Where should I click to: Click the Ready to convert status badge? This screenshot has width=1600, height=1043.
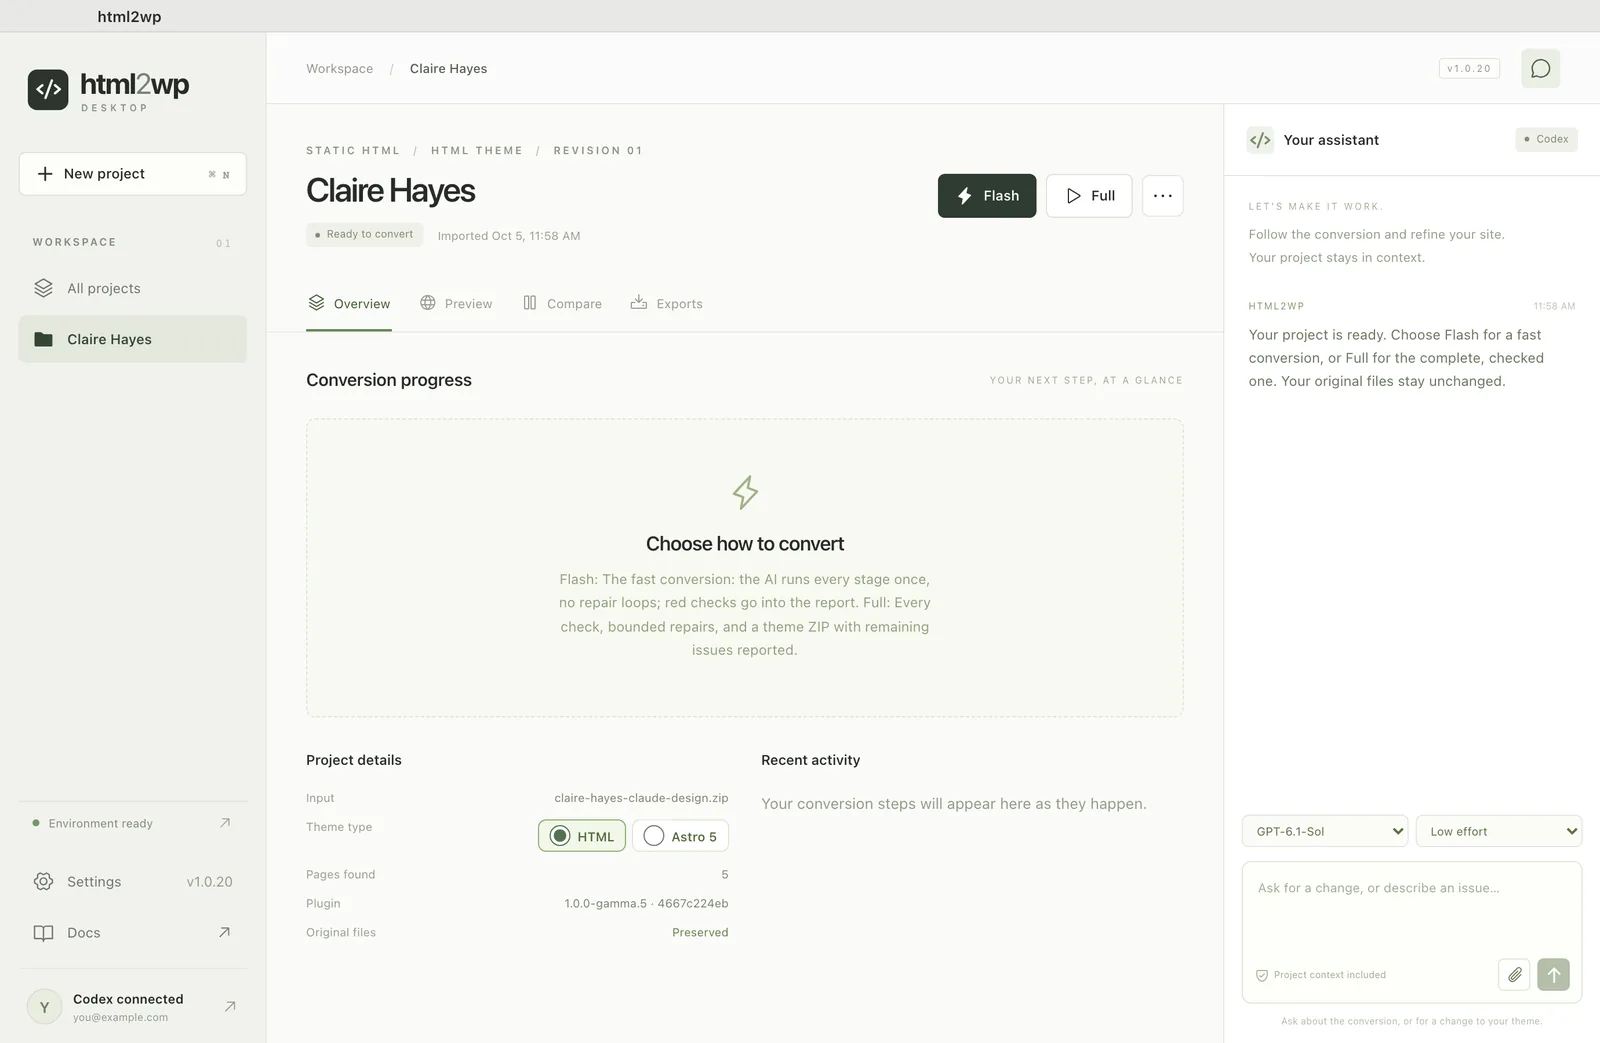click(364, 234)
